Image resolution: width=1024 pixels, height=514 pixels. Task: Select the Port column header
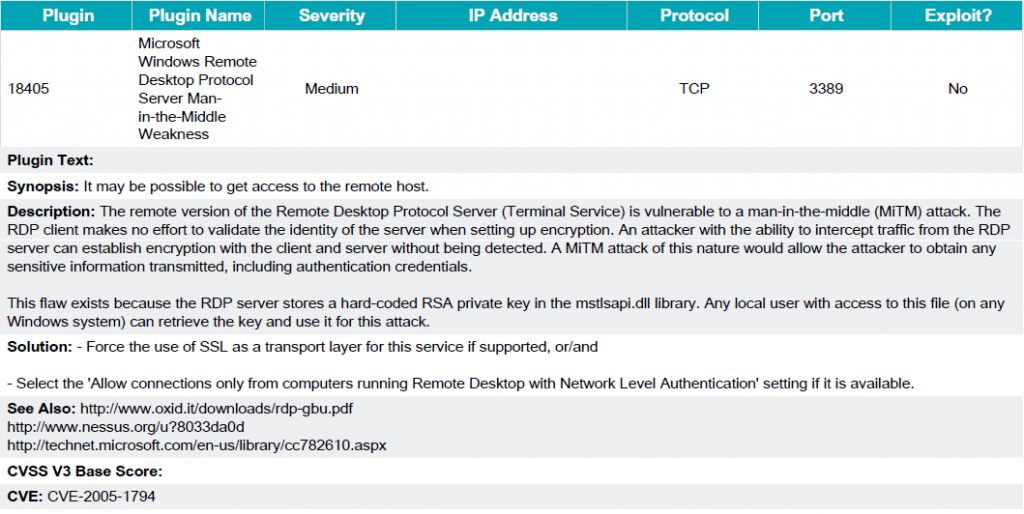coord(826,16)
